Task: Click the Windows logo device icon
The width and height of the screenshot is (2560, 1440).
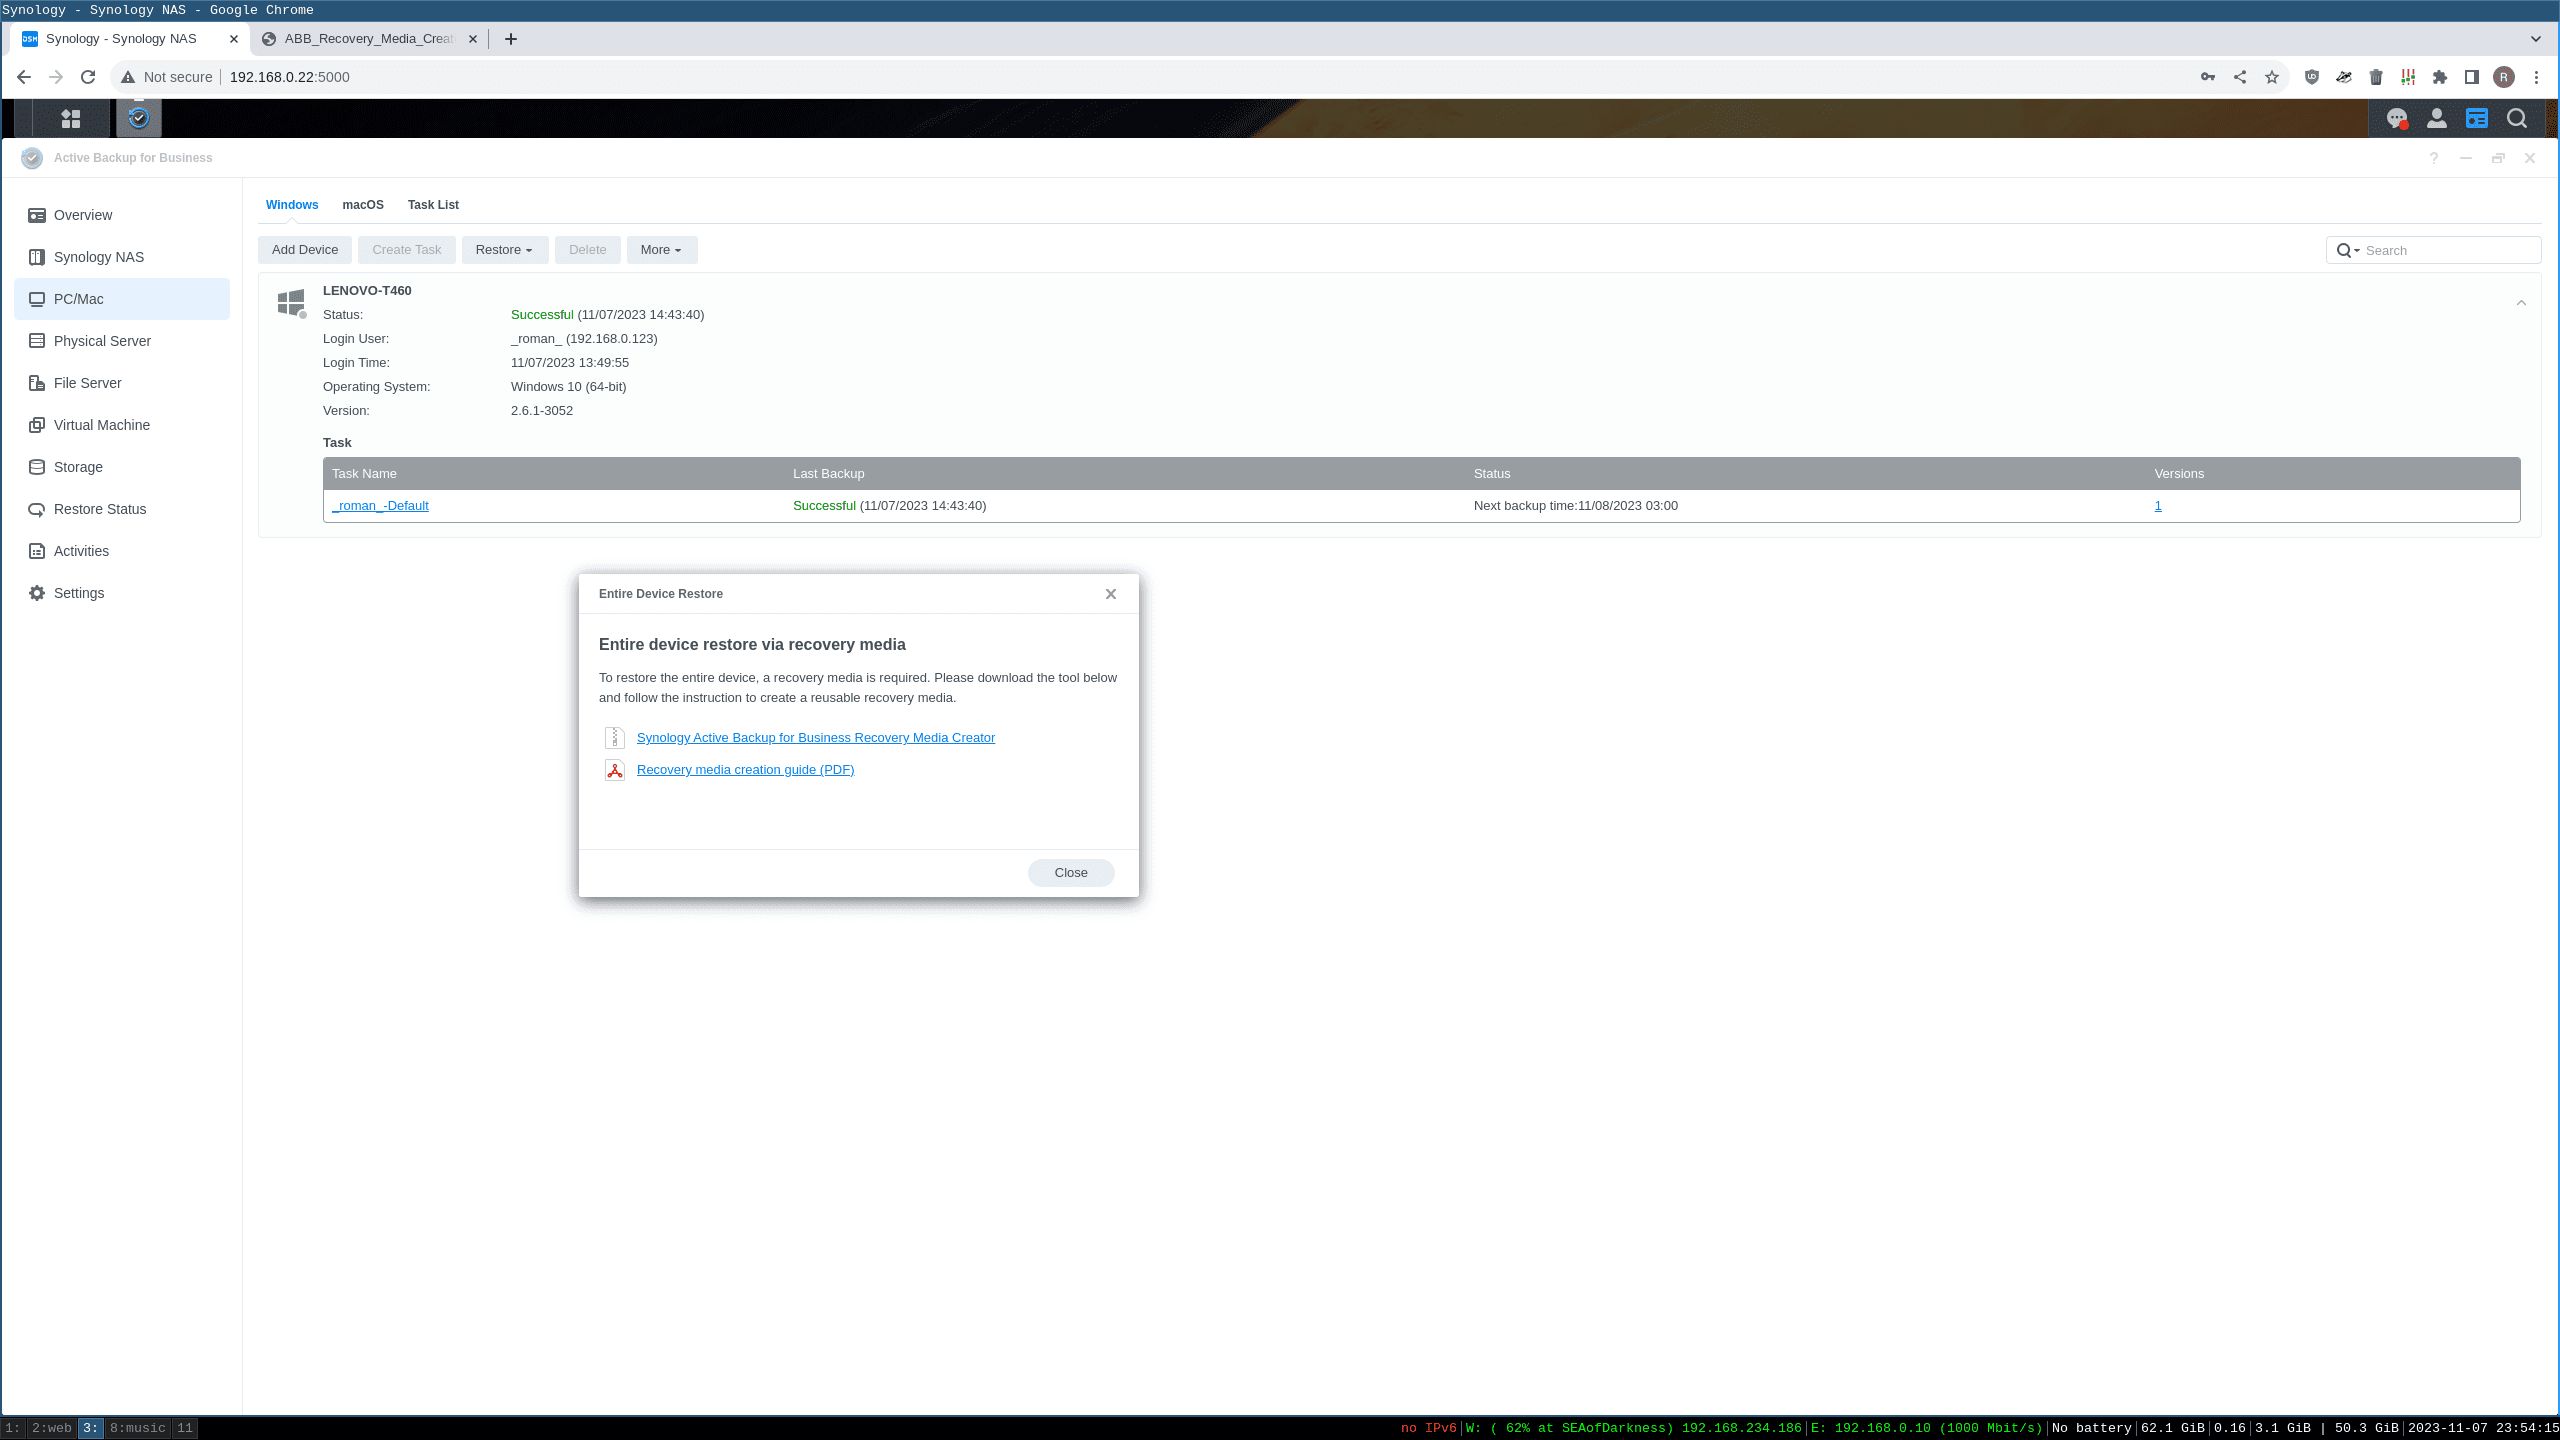Action: (291, 303)
